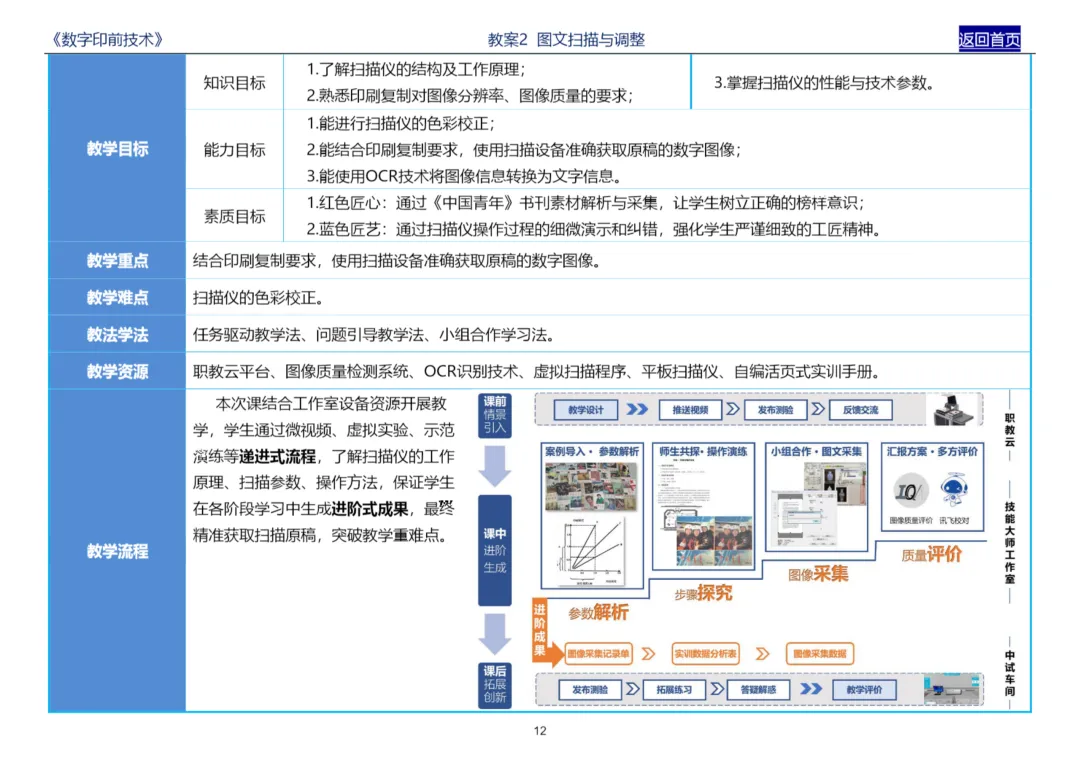This screenshot has width=1080, height=763.
Task: Click the workshop photo at bottom right
Action: (x=952, y=689)
